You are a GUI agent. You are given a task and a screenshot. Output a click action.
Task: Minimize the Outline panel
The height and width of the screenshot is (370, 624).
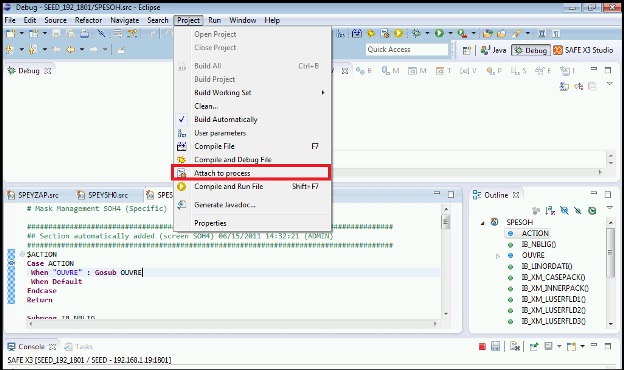594,193
